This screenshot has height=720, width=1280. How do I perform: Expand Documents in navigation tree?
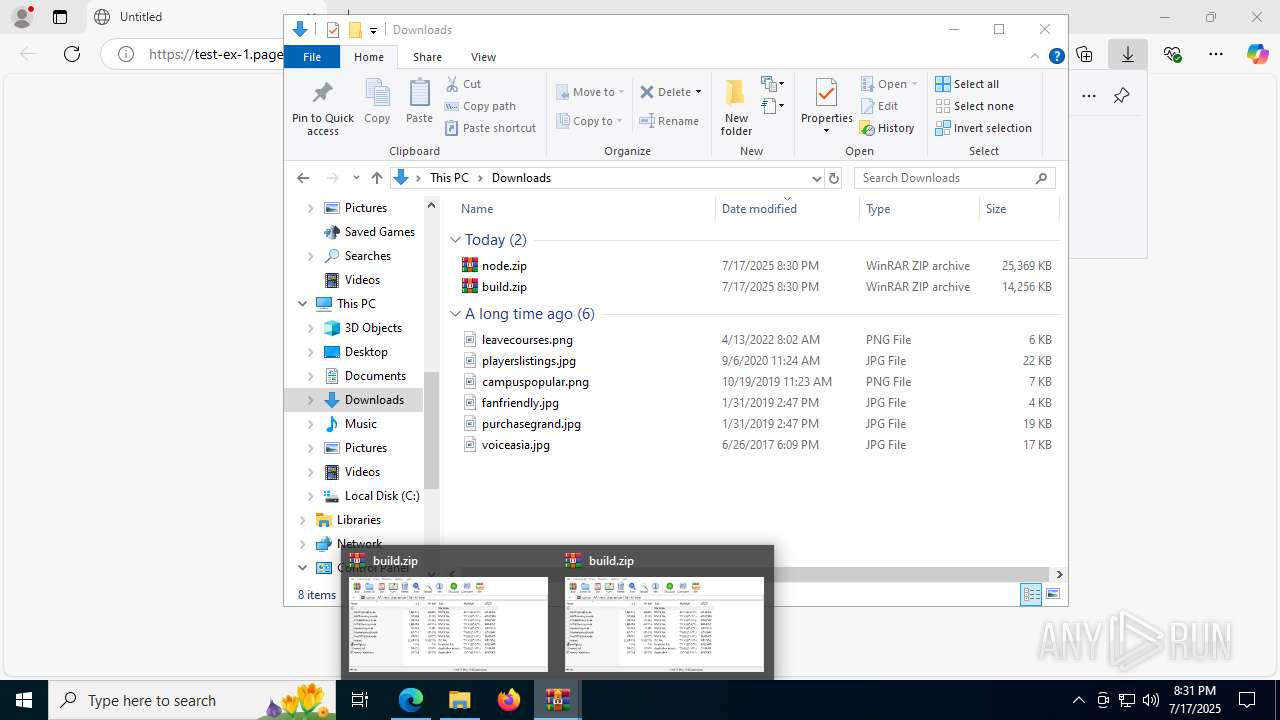tap(310, 376)
